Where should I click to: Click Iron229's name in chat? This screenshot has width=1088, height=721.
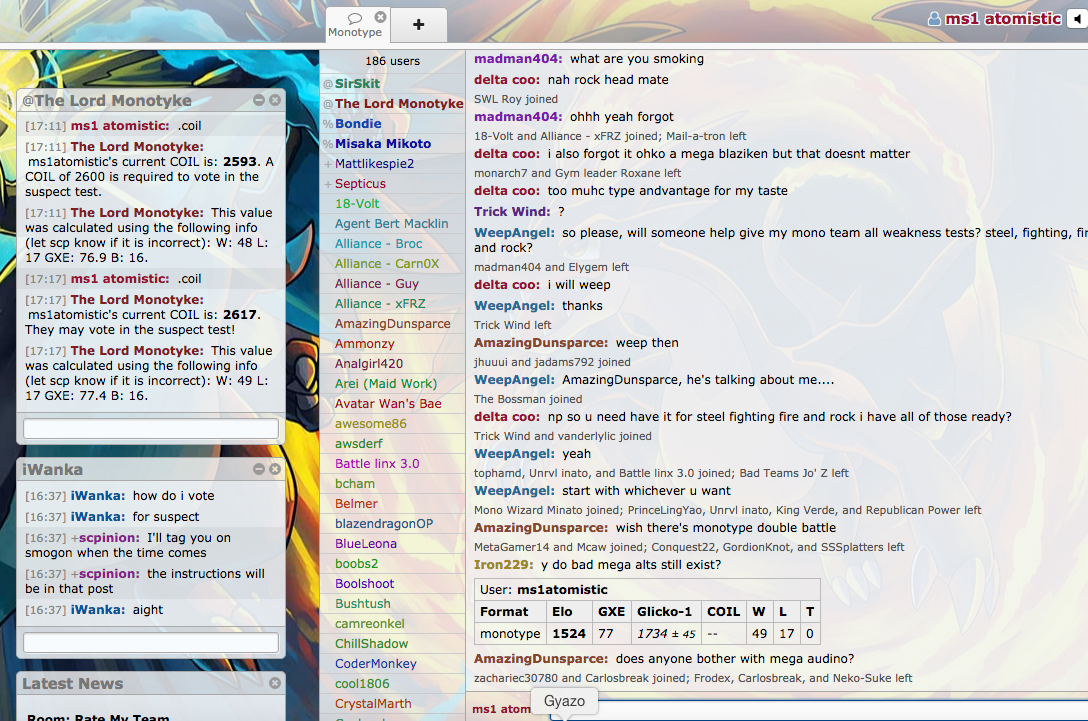click(x=503, y=565)
